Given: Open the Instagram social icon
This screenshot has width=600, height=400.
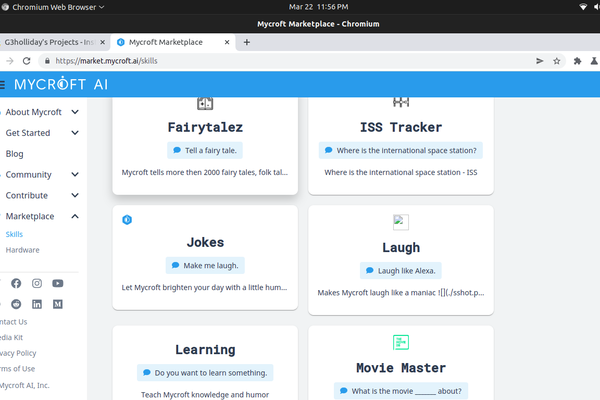Looking at the screenshot, I should click(x=37, y=283).
